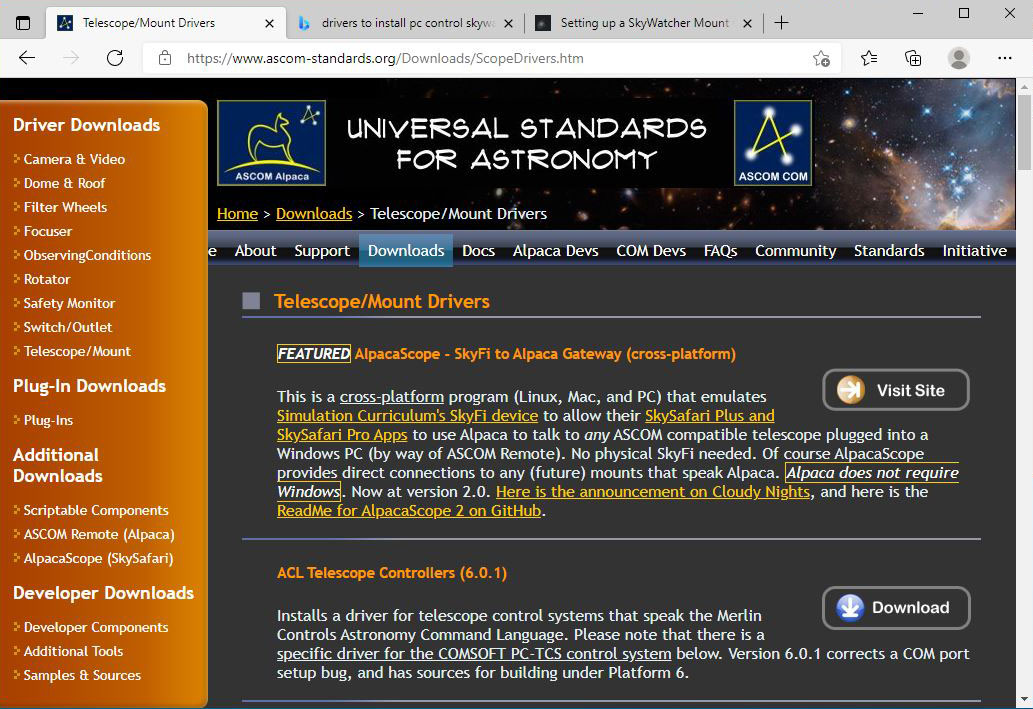
Task: Open a new browser tab
Action: (x=782, y=23)
